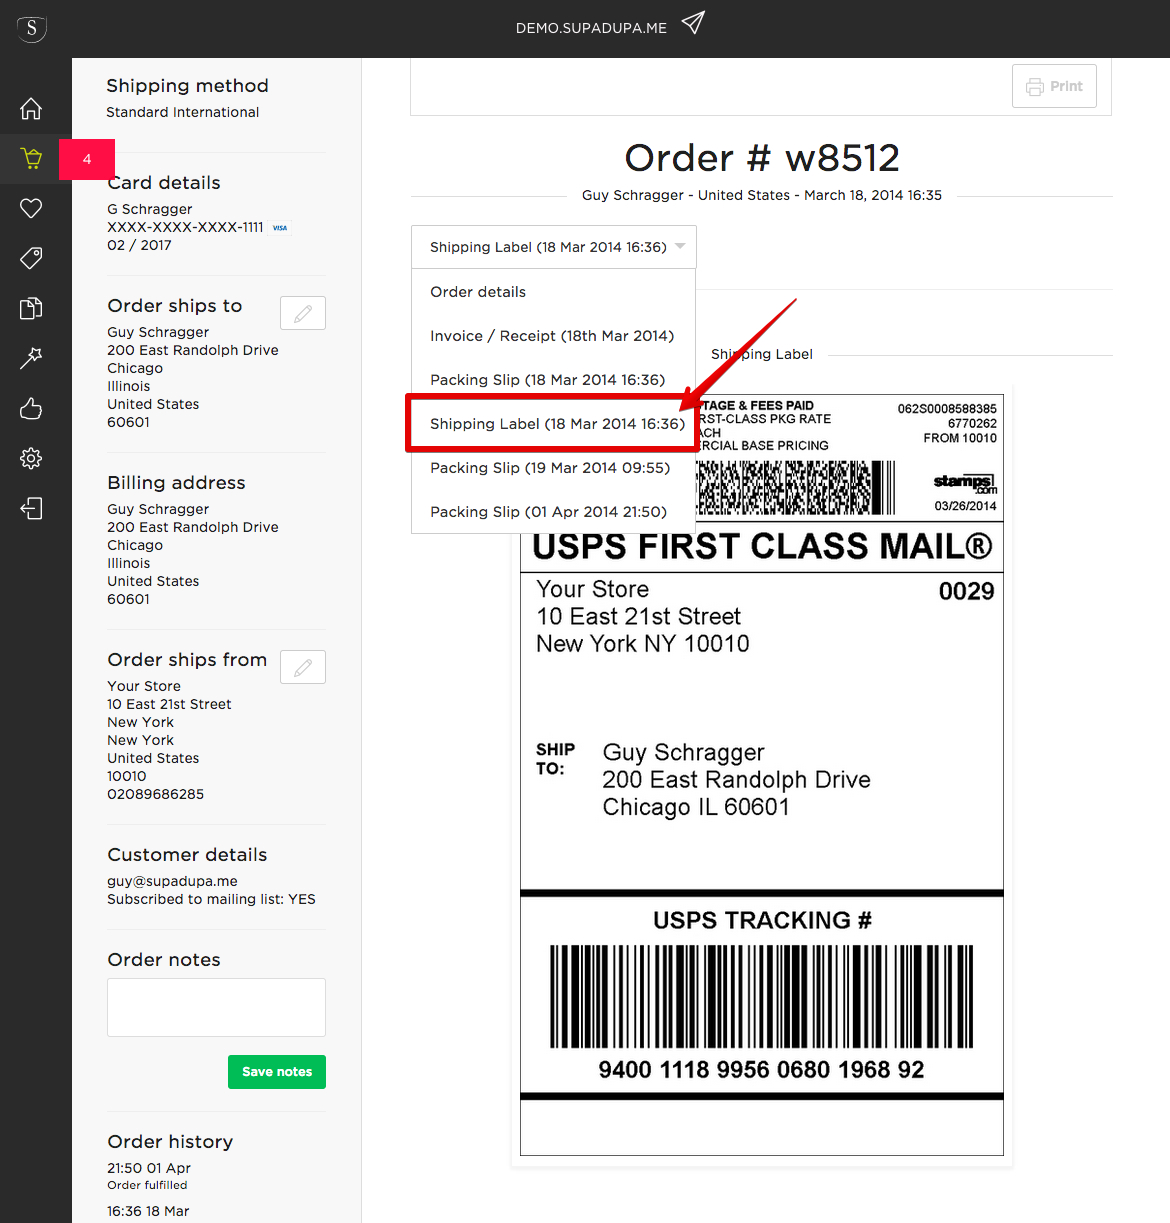Select Order details from dropdown list
The width and height of the screenshot is (1170, 1223).
point(478,292)
